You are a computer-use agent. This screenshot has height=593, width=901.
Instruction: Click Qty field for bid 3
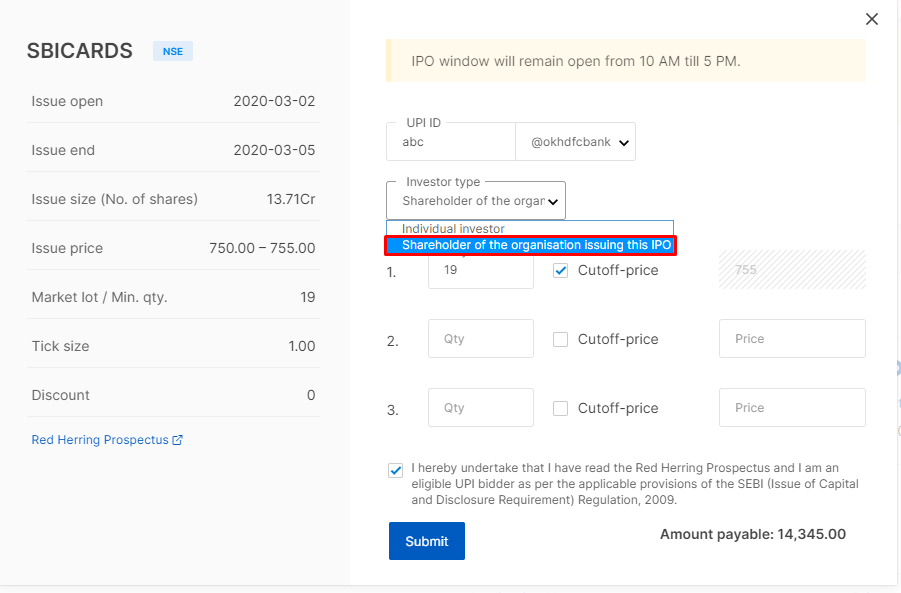tap(481, 407)
